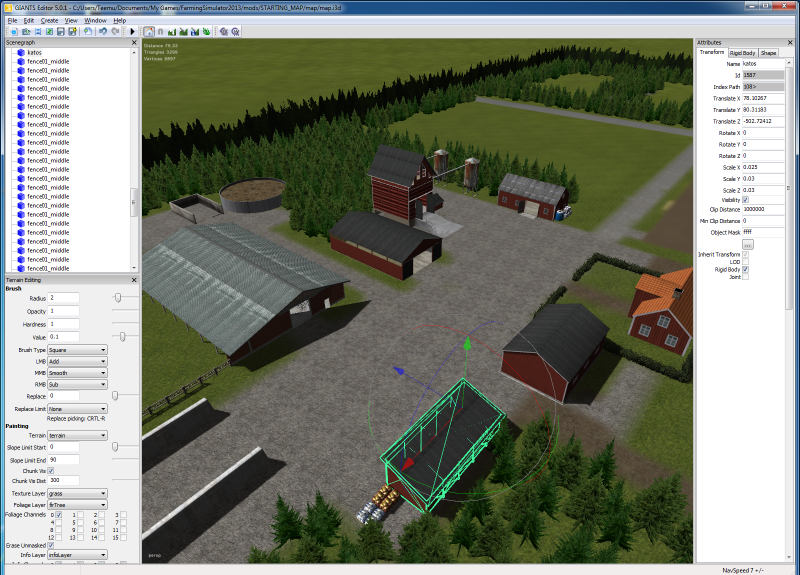Switch to the Transform tab

pos(712,53)
